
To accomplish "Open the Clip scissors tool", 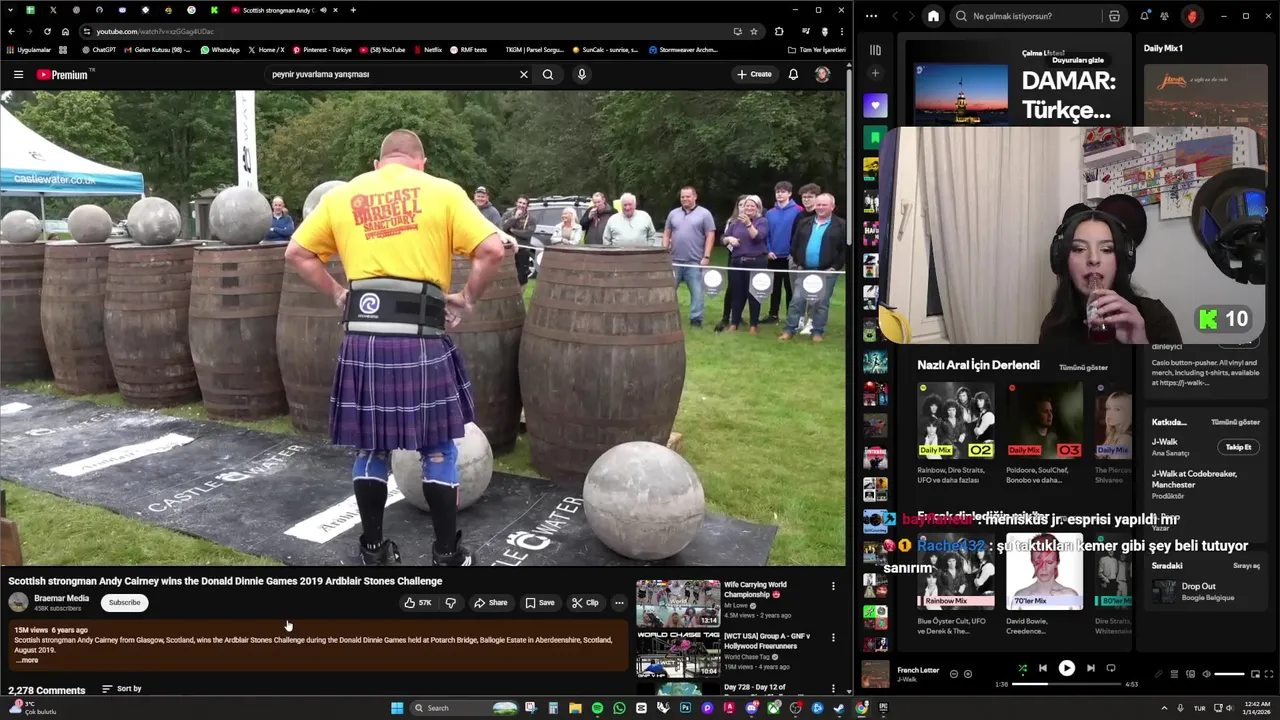I will tap(585, 603).
